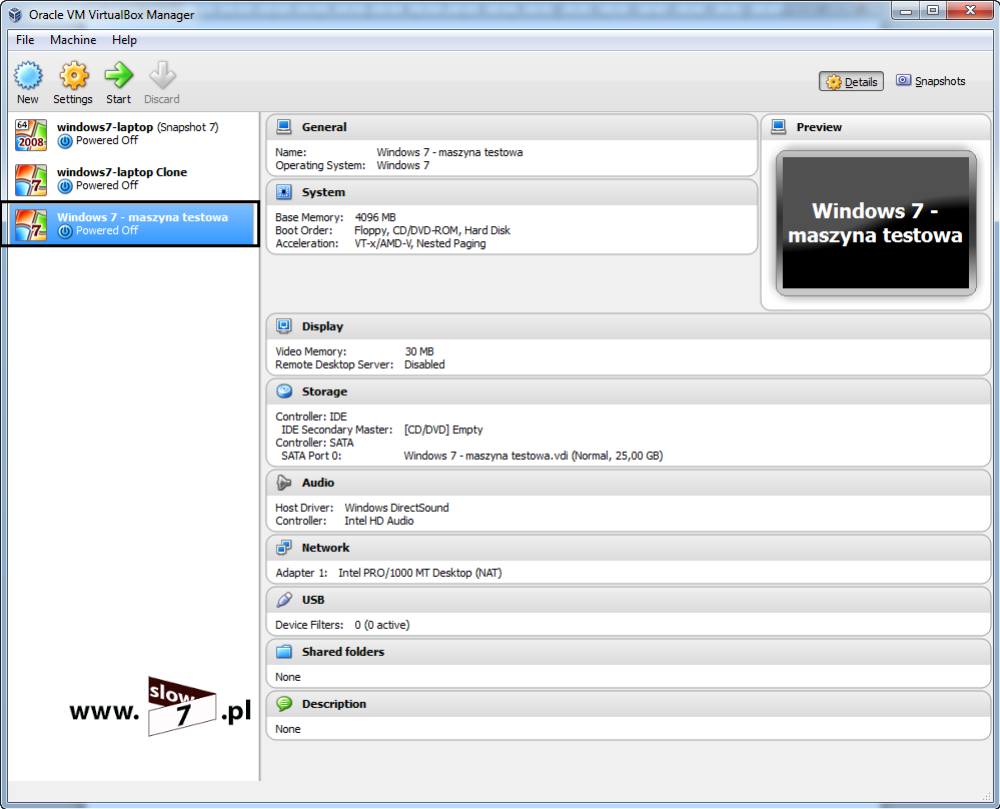
Task: Click Video Memory value 30 MB
Action: pos(419,351)
